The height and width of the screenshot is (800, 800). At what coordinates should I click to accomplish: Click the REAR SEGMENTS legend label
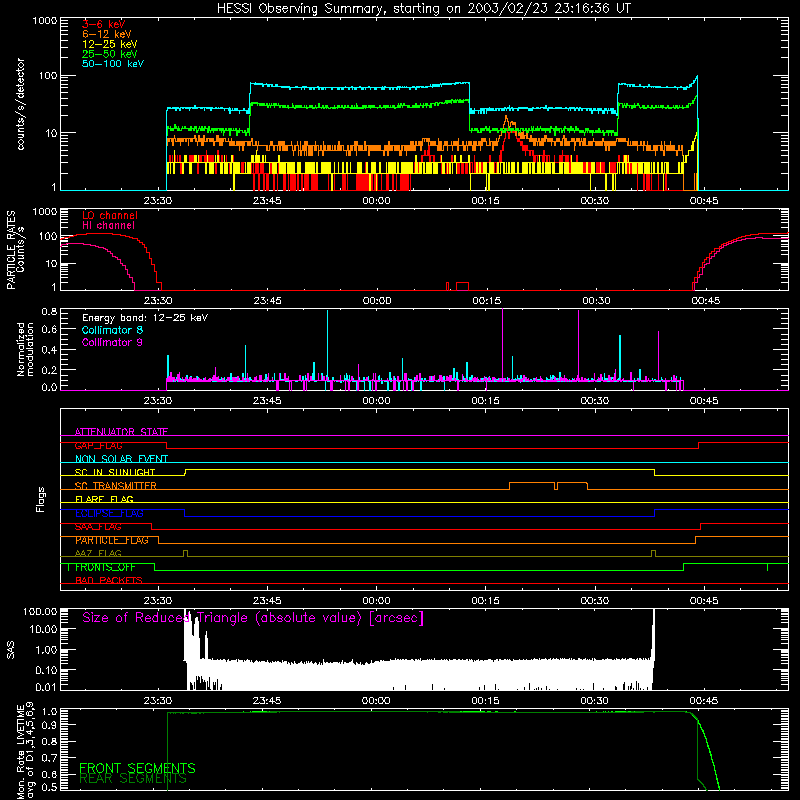(x=133, y=779)
